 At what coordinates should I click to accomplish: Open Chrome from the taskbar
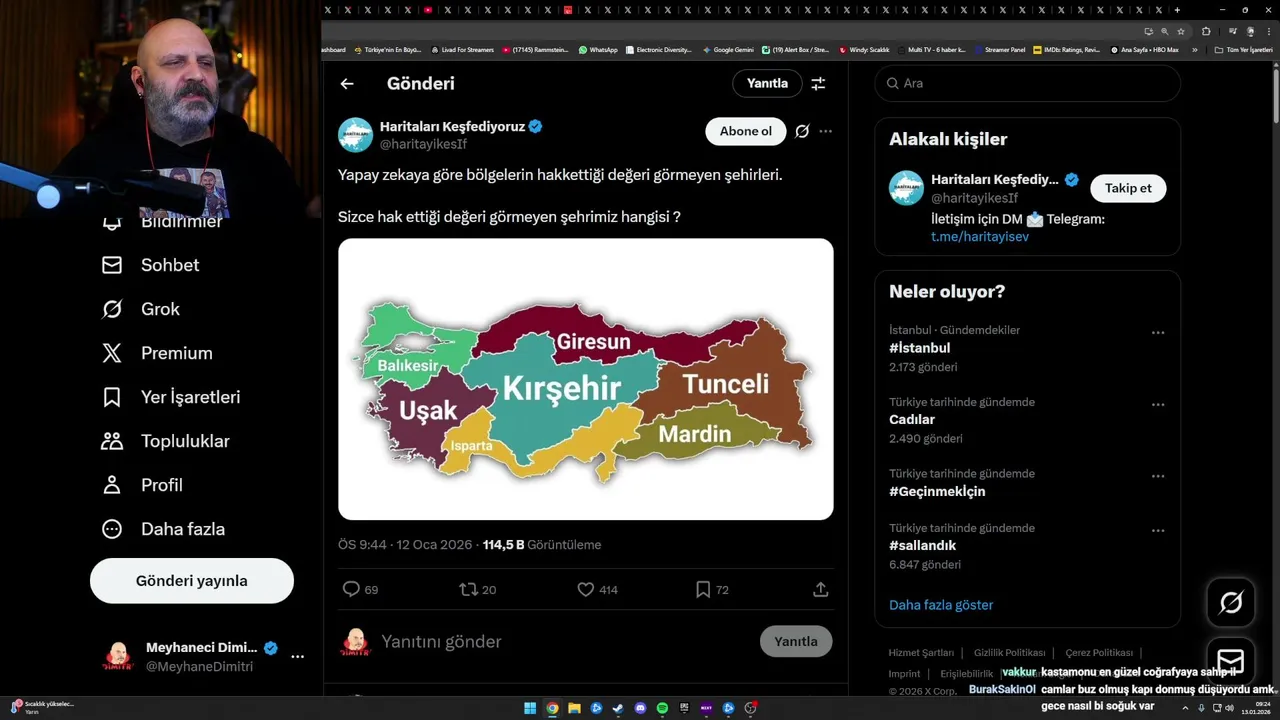(552, 708)
